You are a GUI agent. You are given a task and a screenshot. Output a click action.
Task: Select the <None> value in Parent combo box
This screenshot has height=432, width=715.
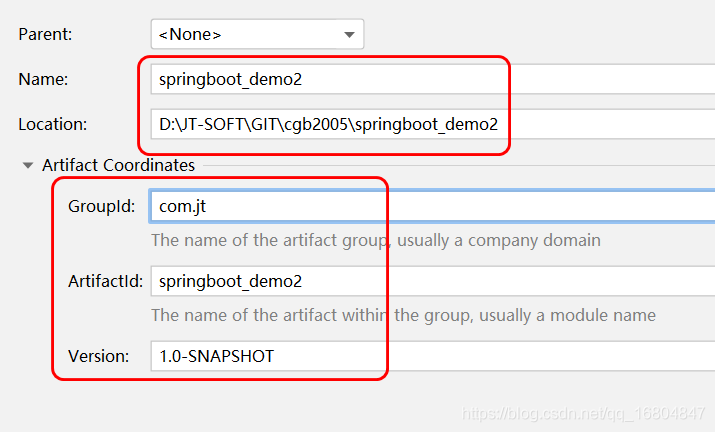pos(190,35)
